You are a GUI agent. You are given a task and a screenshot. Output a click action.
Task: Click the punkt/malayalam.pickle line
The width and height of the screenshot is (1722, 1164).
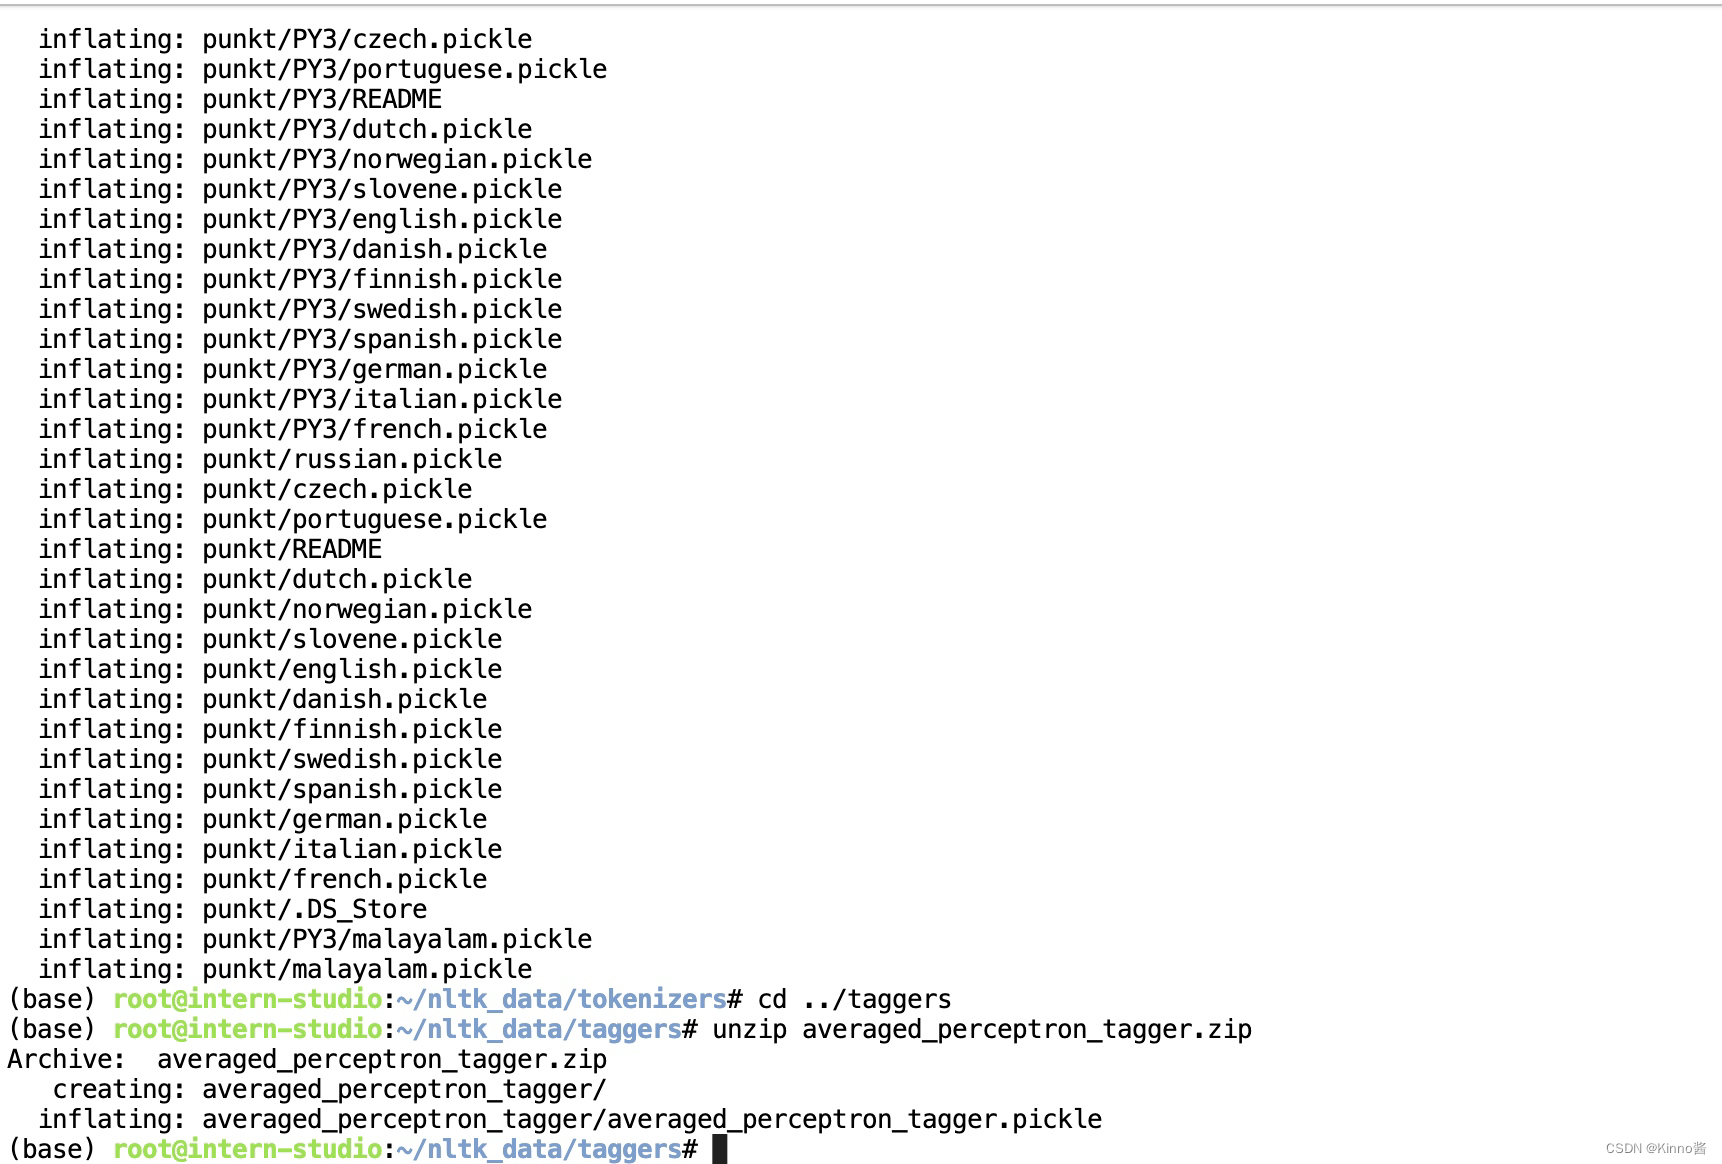click(x=285, y=969)
